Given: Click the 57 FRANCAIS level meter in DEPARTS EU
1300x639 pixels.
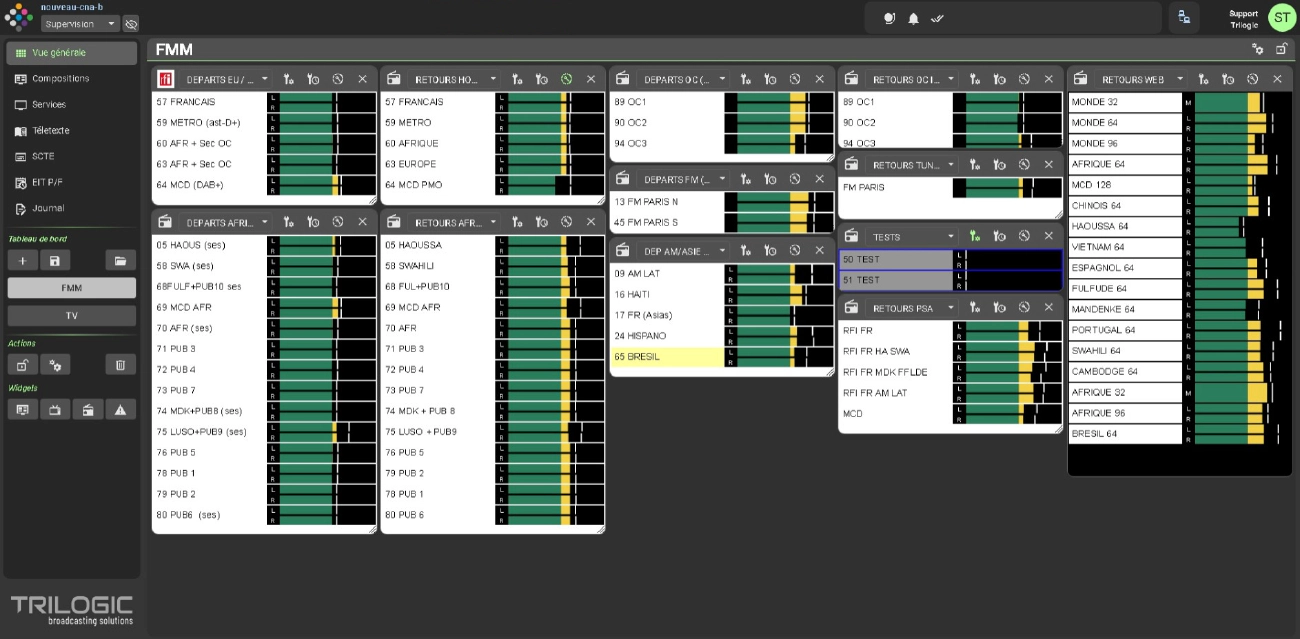Looking at the screenshot, I should (322, 102).
